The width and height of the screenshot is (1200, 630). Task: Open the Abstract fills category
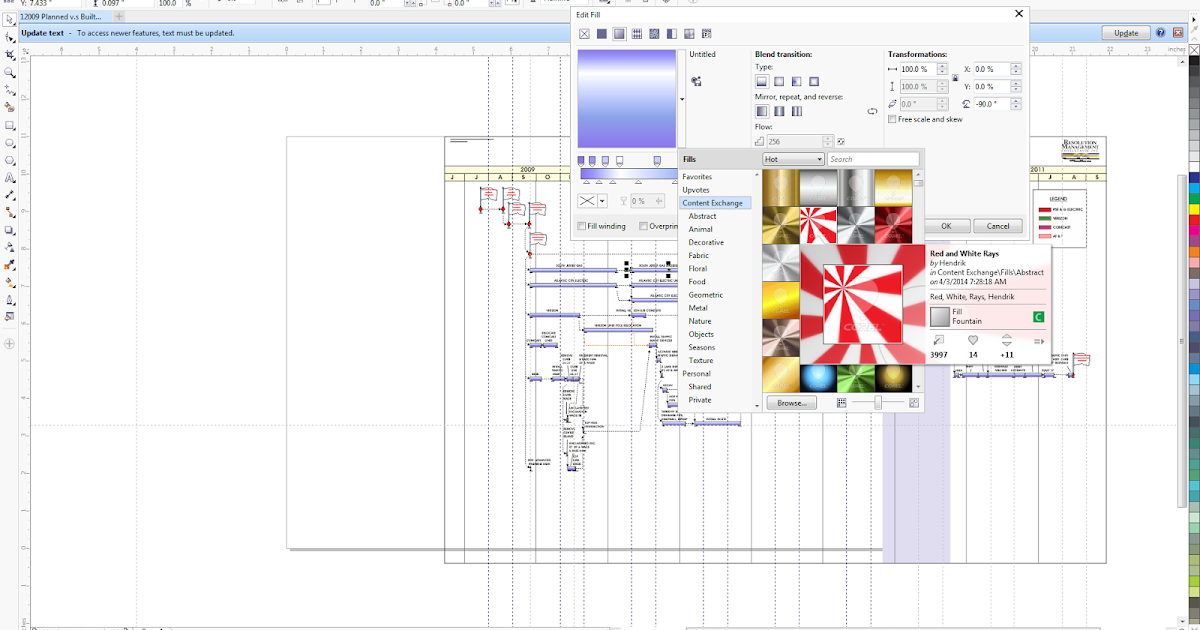point(702,216)
